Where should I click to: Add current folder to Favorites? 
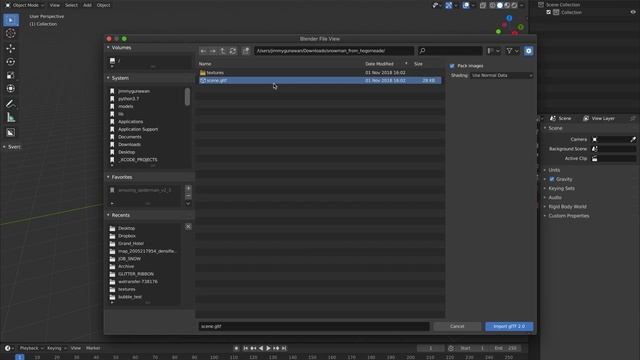pyautogui.click(x=188, y=189)
